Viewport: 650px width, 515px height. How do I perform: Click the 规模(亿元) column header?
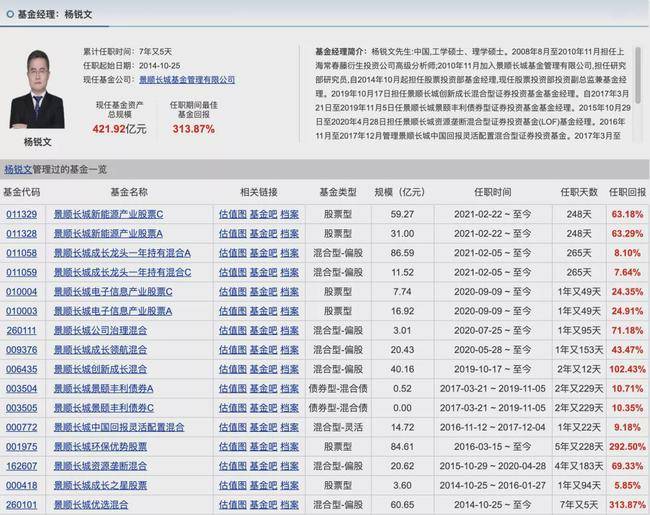[400, 192]
